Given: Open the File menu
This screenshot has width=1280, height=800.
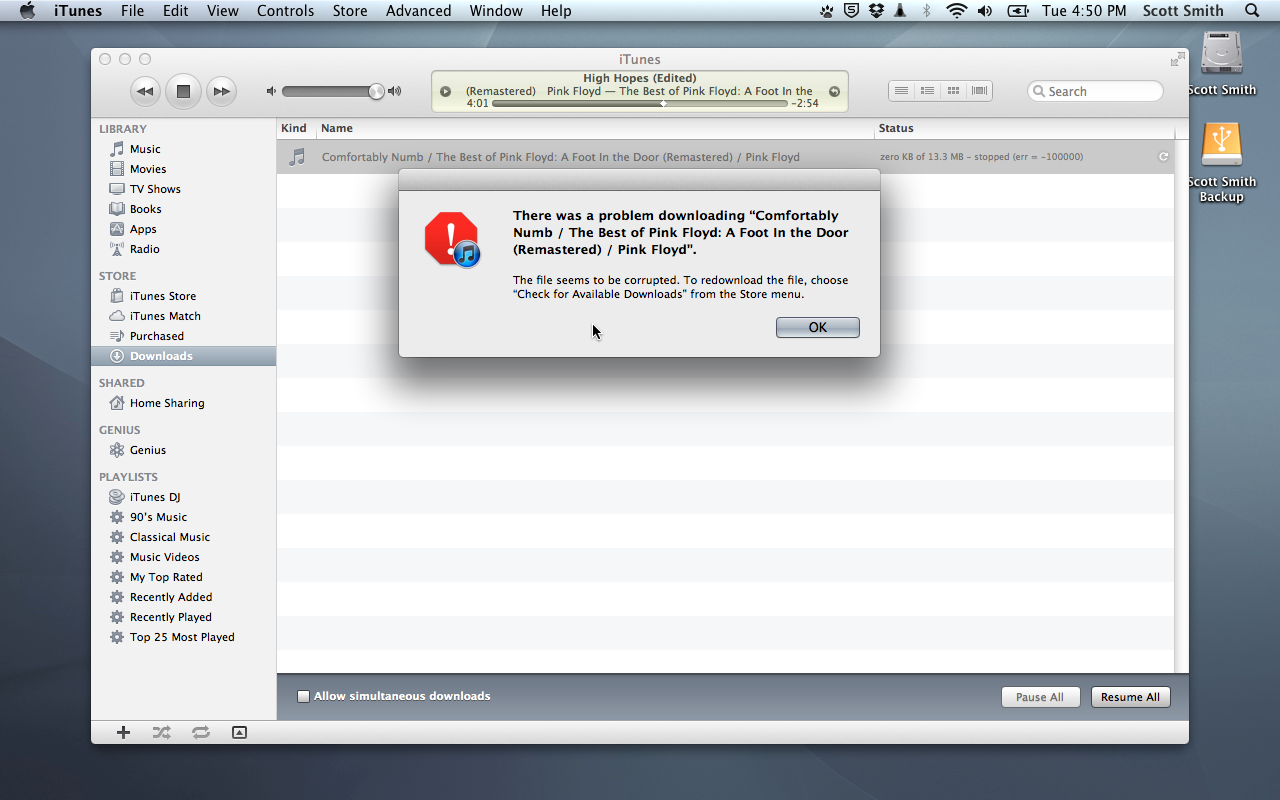Looking at the screenshot, I should 132,11.
